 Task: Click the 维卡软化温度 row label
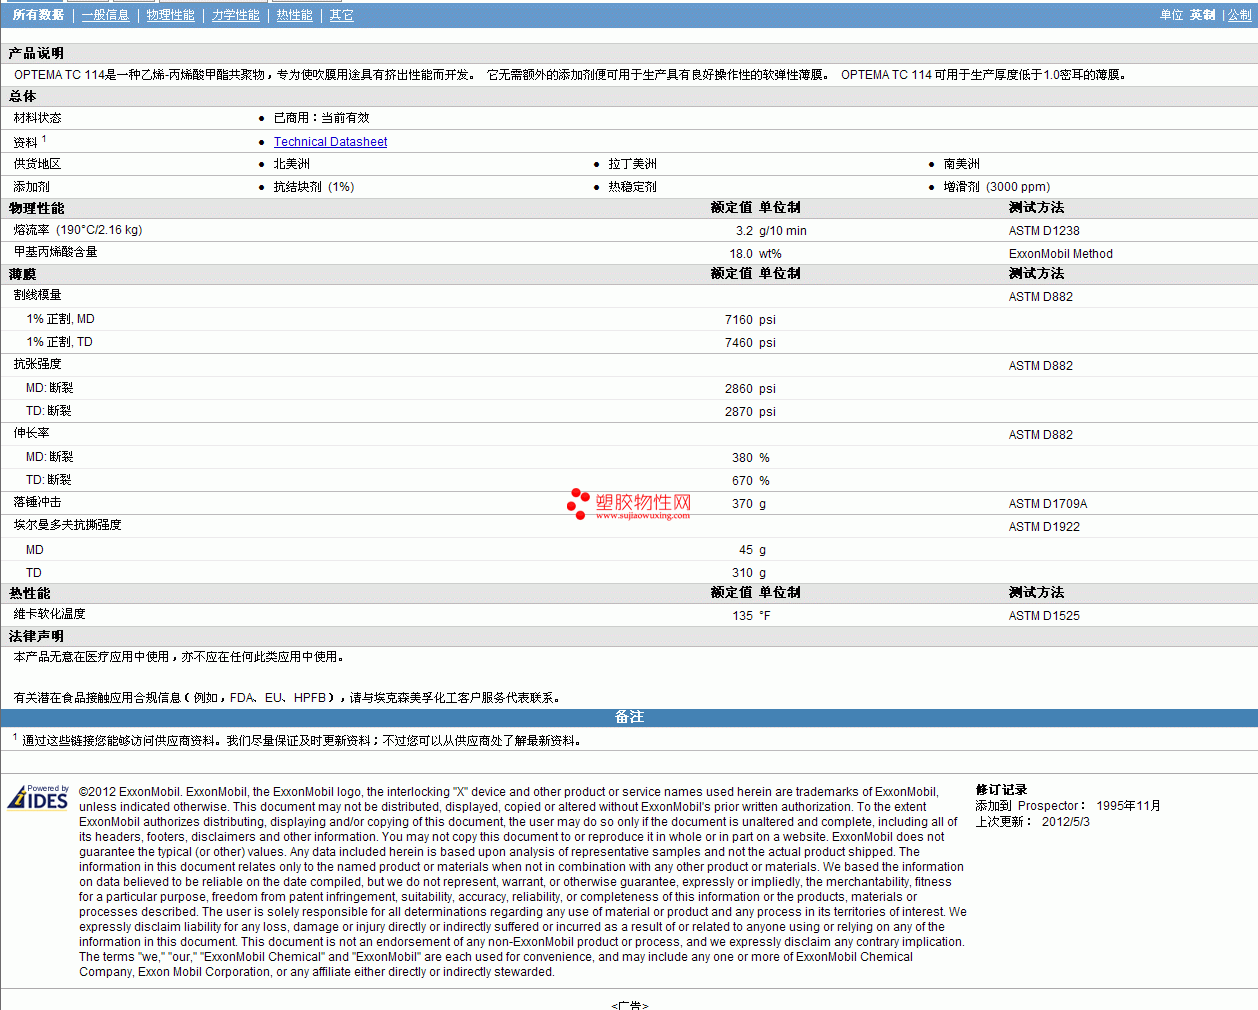(x=49, y=614)
